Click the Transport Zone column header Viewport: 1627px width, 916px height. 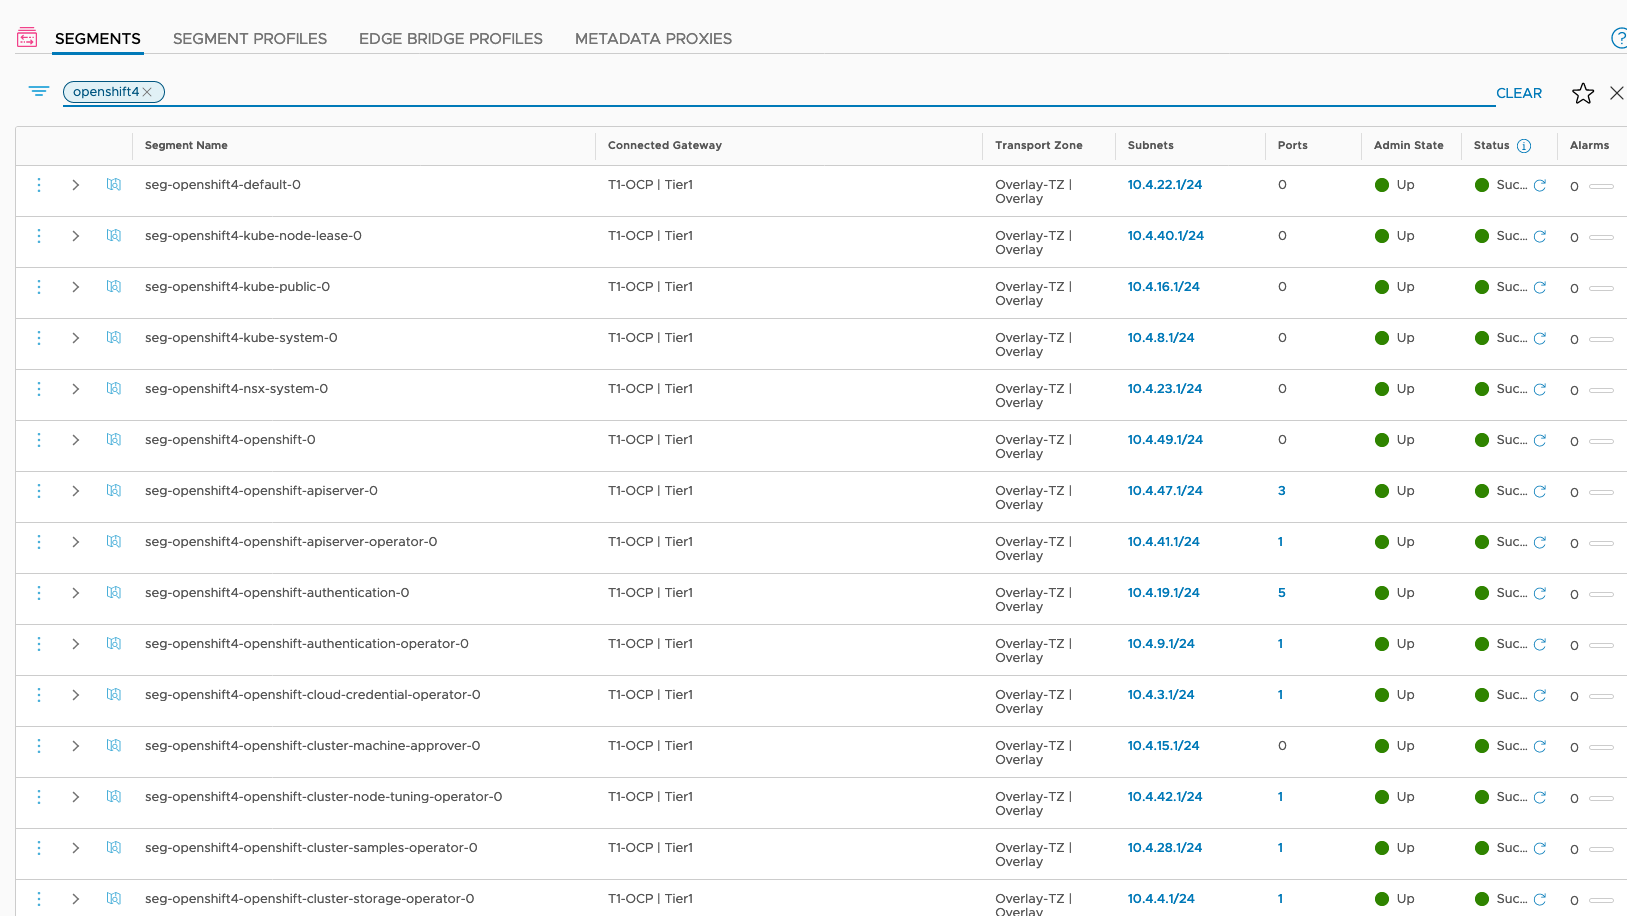point(1039,146)
